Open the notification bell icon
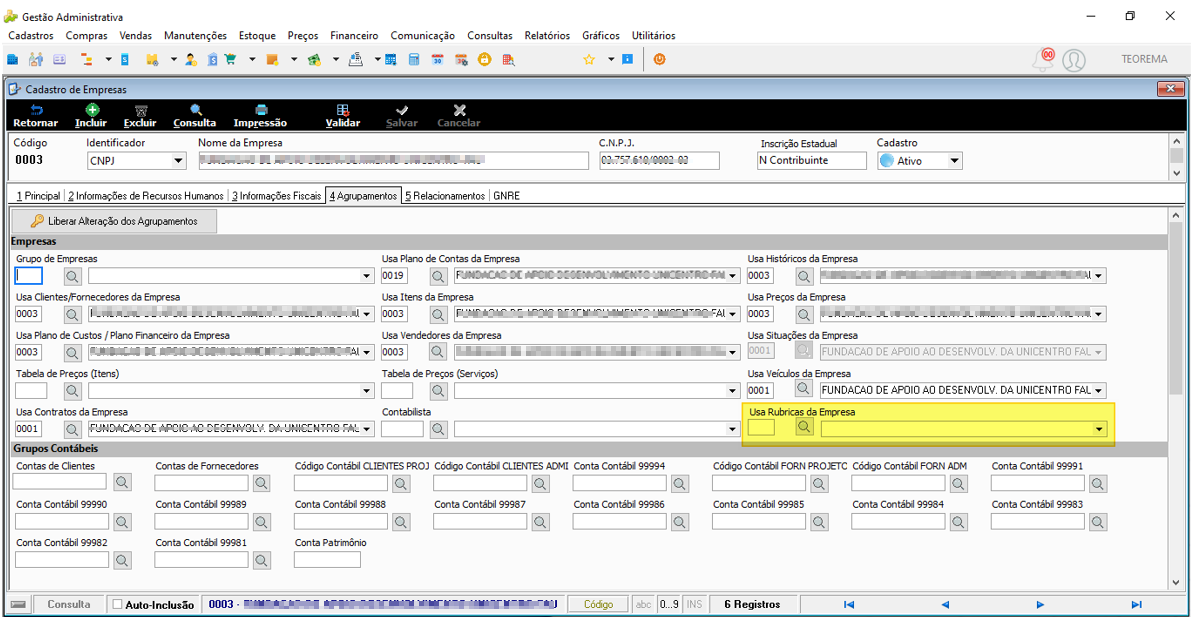This screenshot has width=1191, height=617. point(1044,59)
